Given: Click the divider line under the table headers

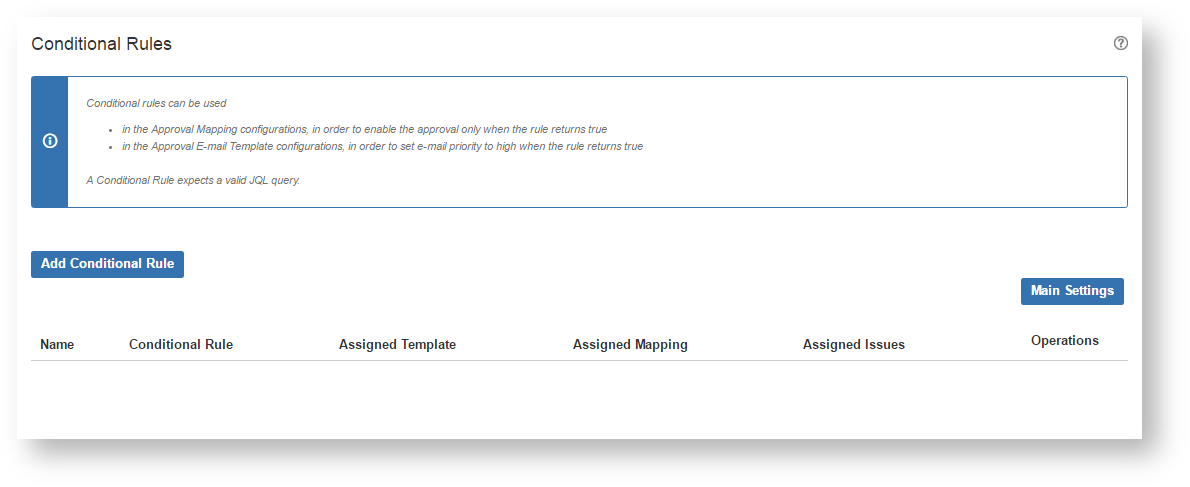Looking at the screenshot, I should [579, 361].
